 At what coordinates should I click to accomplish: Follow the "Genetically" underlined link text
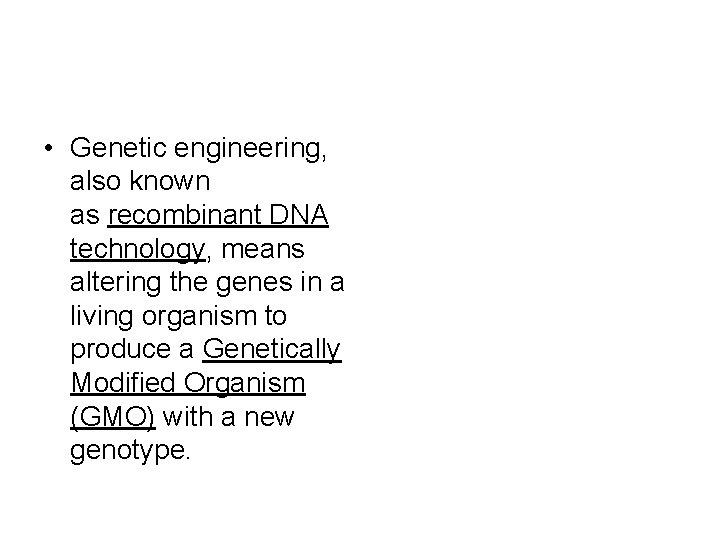pos(272,350)
